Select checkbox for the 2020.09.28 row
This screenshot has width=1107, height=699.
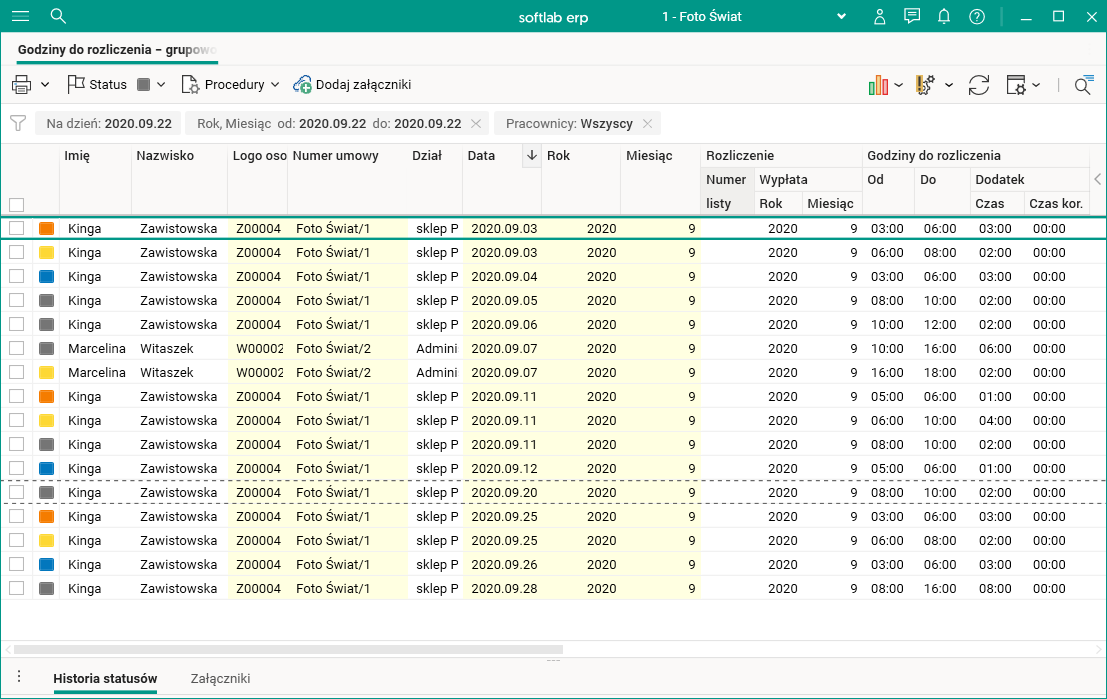coord(16,588)
